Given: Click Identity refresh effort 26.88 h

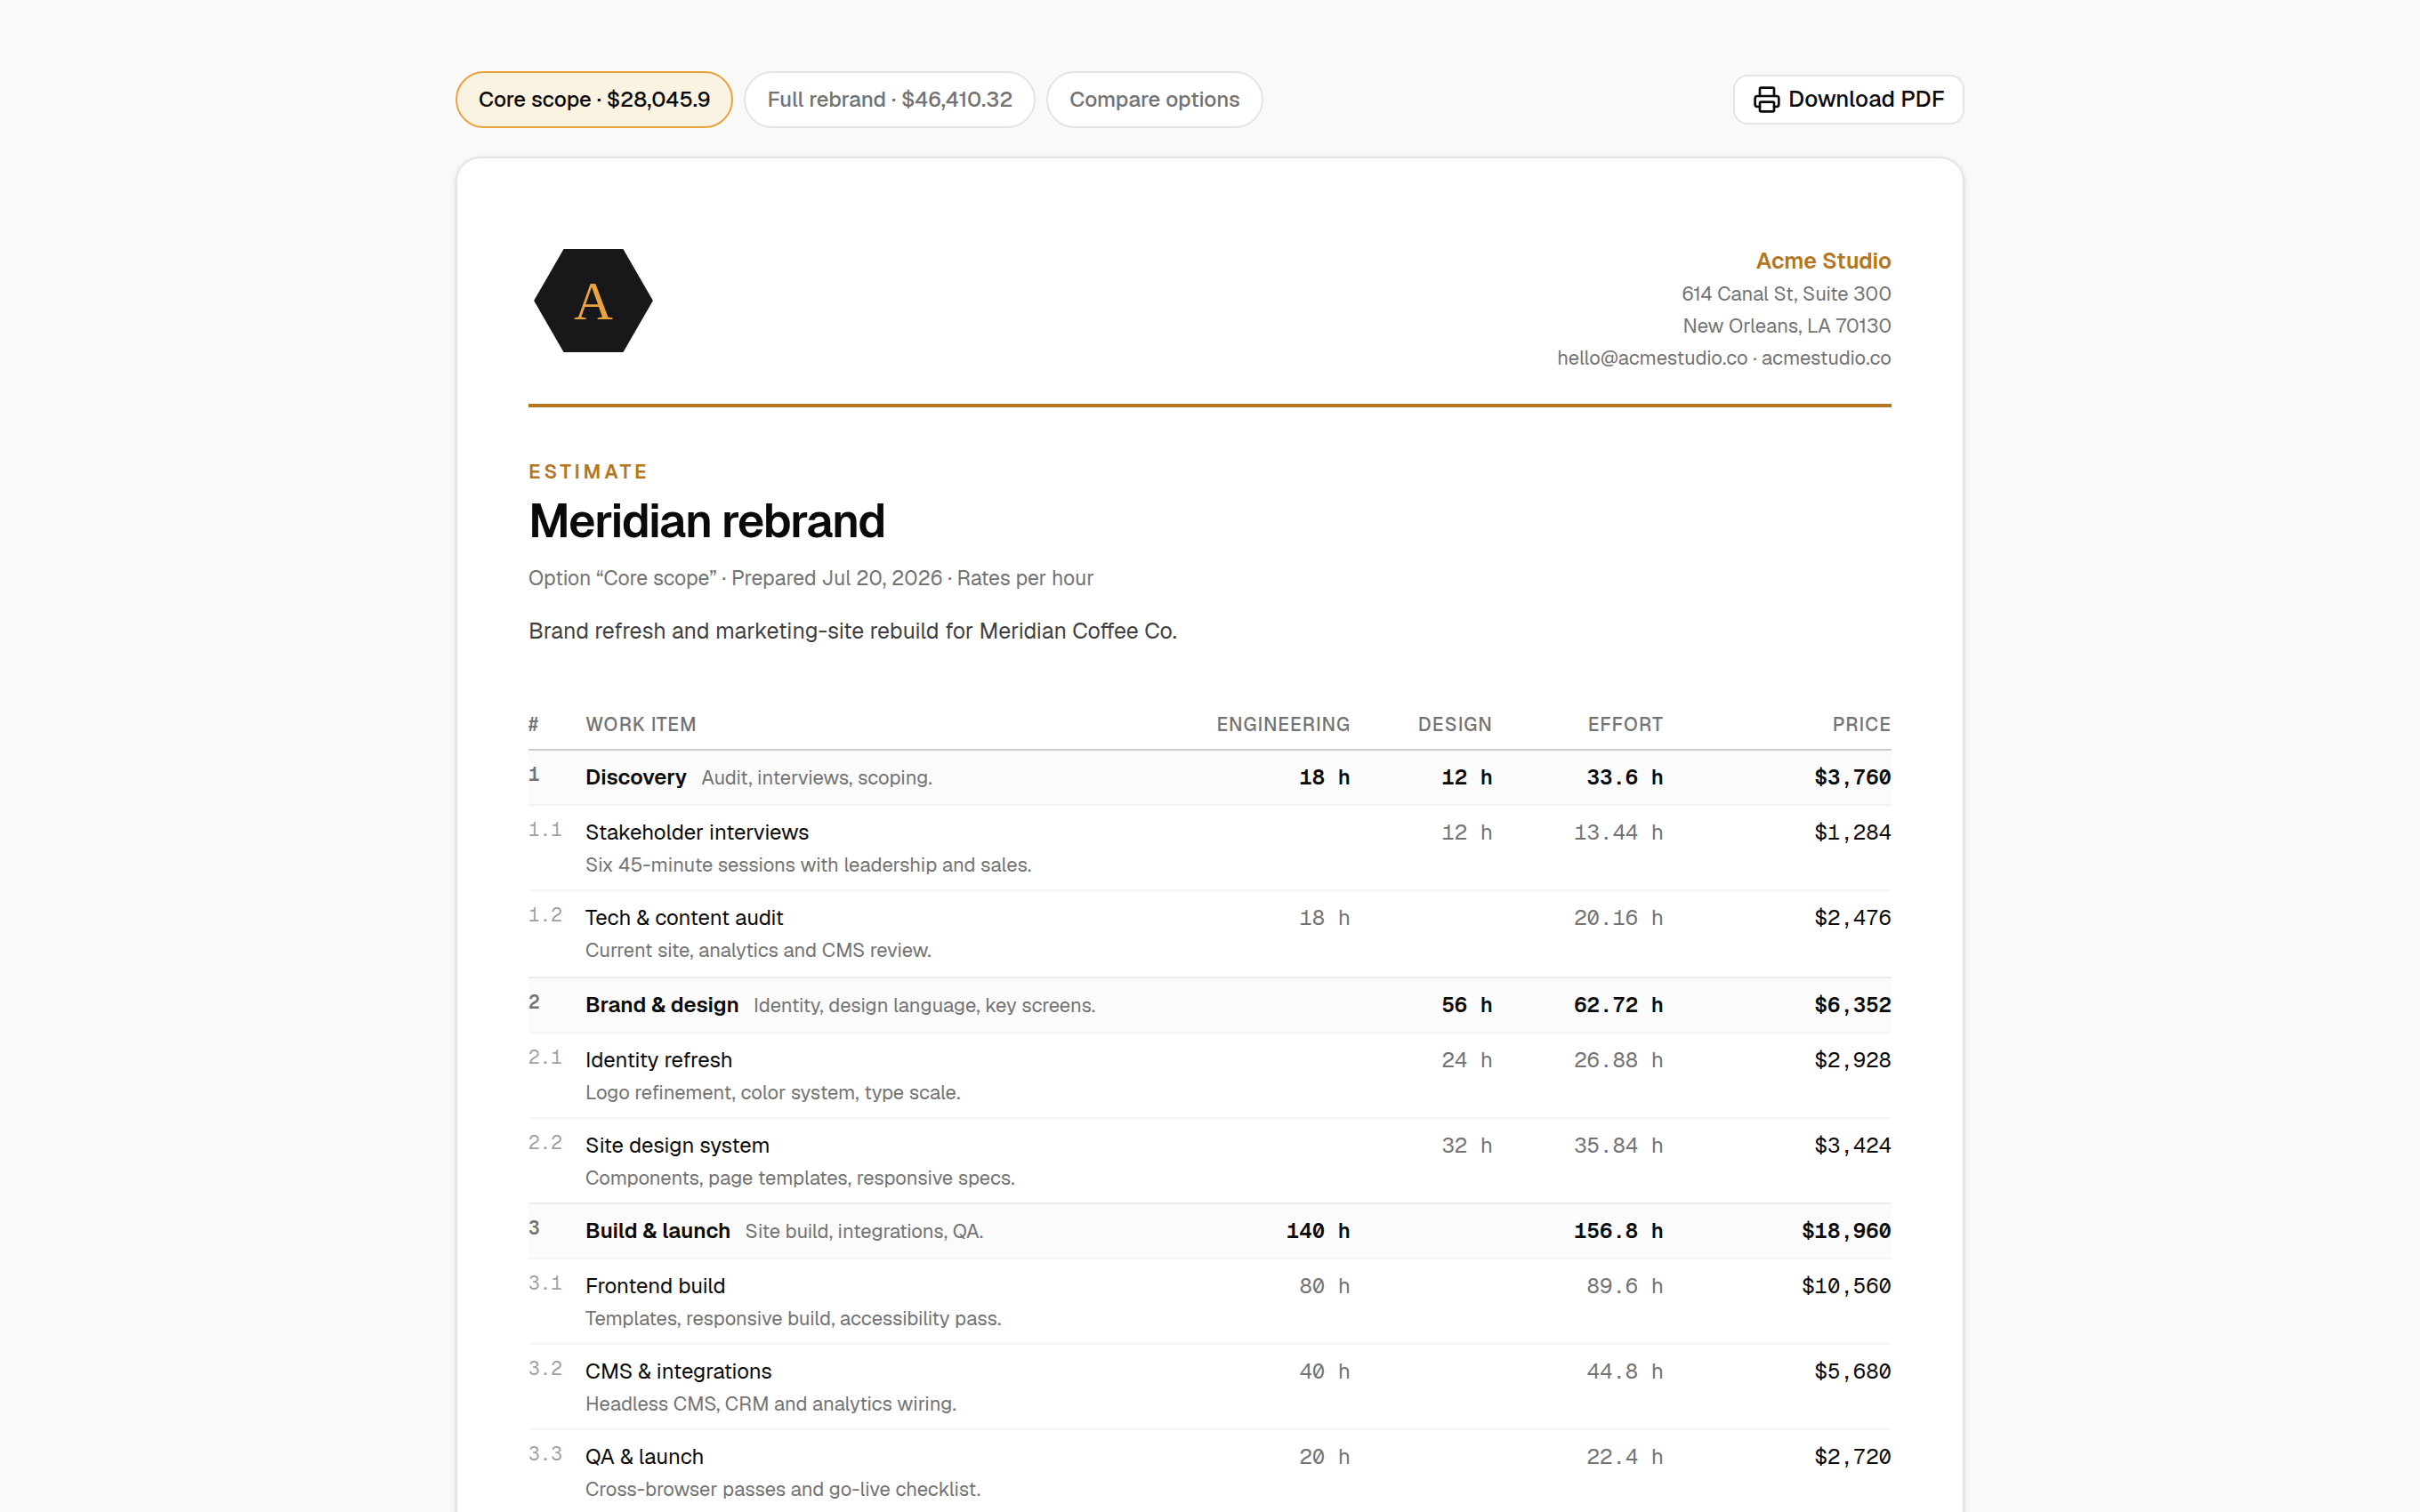Looking at the screenshot, I should click(1618, 1060).
